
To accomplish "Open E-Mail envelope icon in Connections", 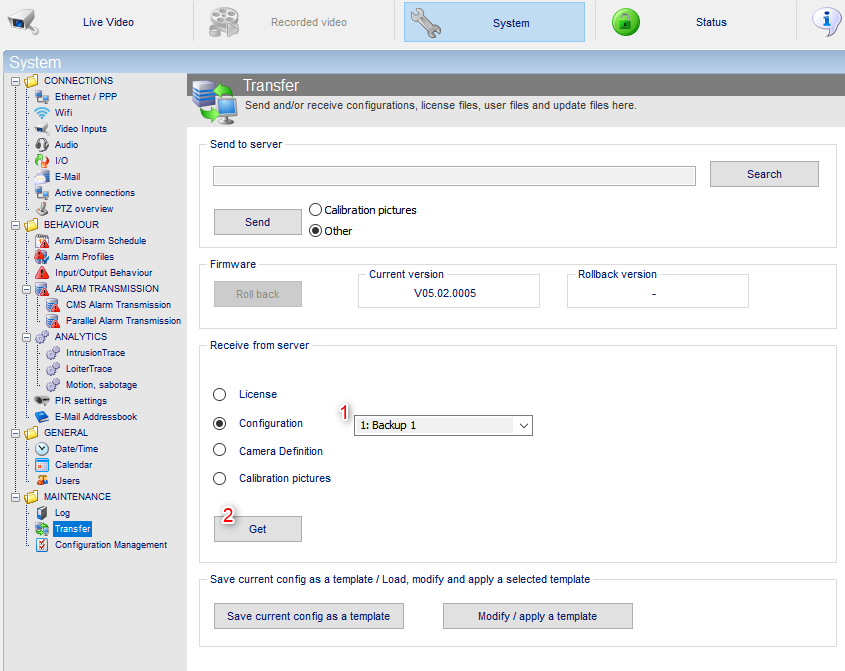I will (41, 177).
